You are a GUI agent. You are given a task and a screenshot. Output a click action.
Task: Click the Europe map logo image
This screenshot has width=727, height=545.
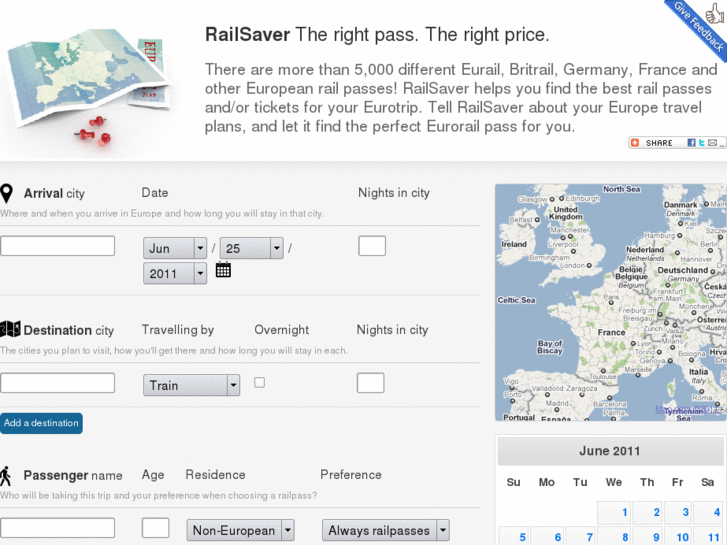pos(89,86)
